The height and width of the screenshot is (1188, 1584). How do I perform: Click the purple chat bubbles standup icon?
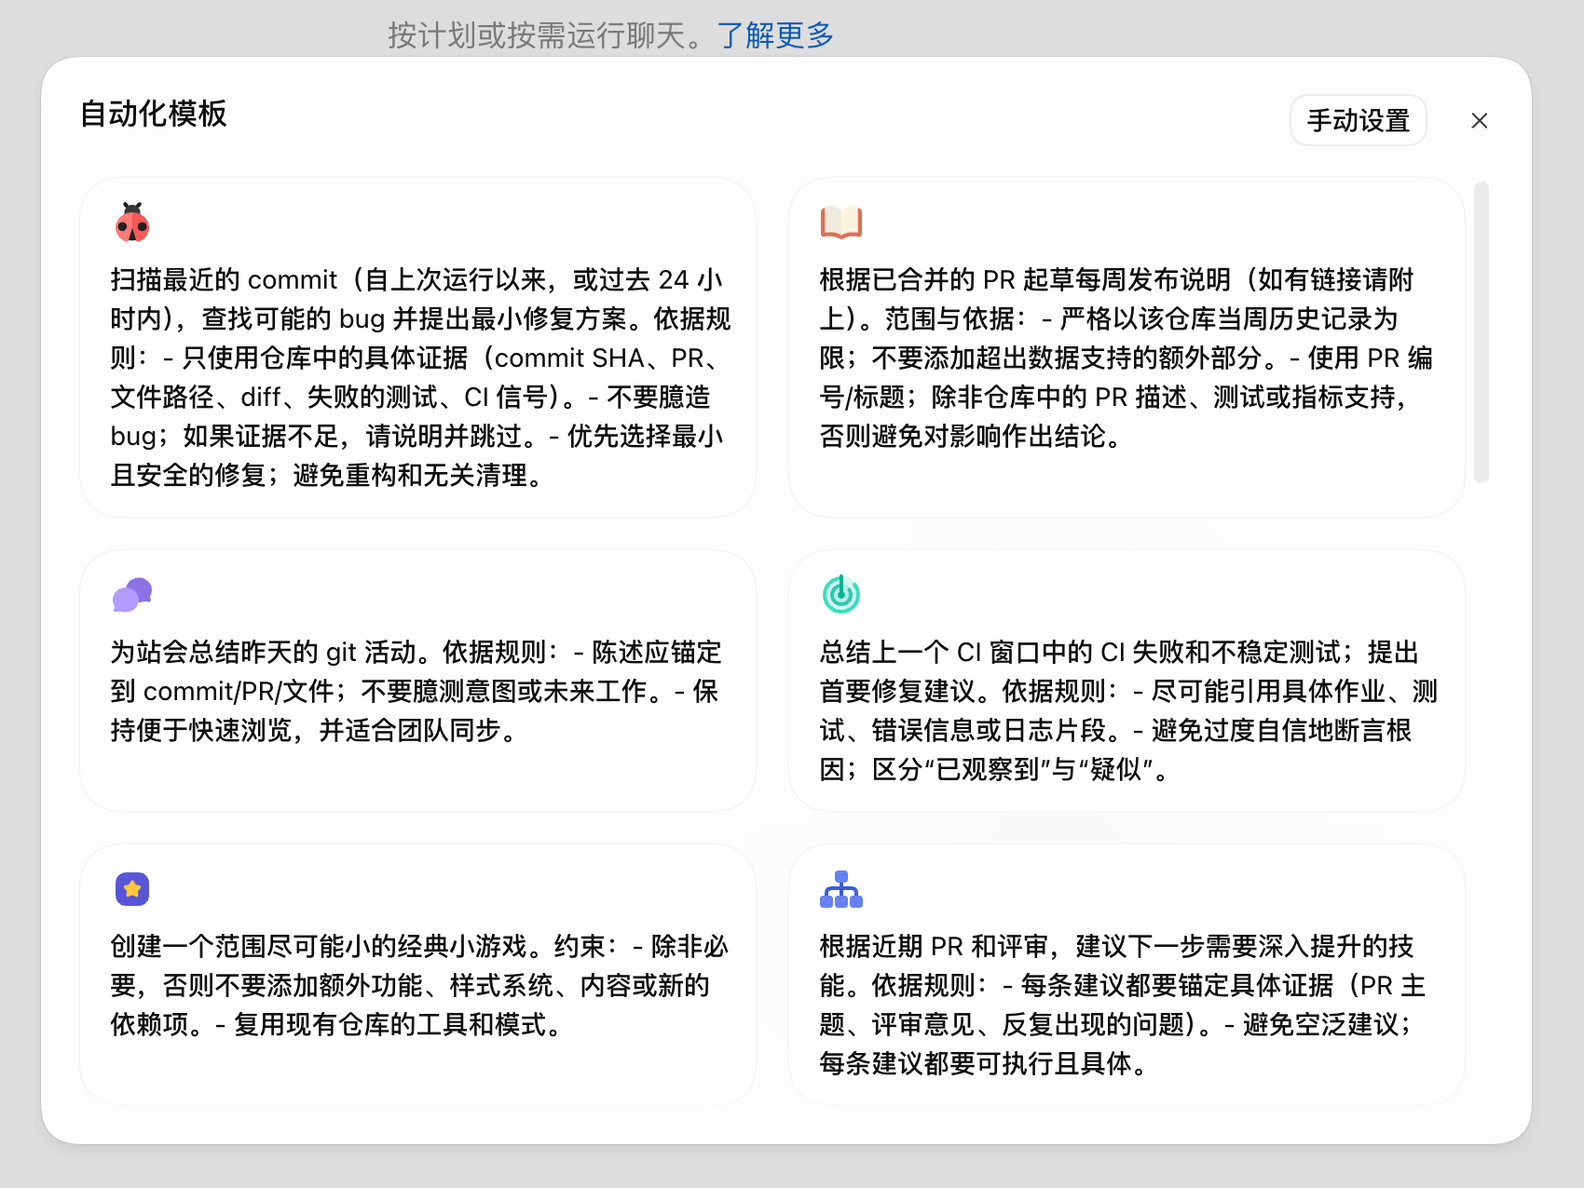point(132,595)
